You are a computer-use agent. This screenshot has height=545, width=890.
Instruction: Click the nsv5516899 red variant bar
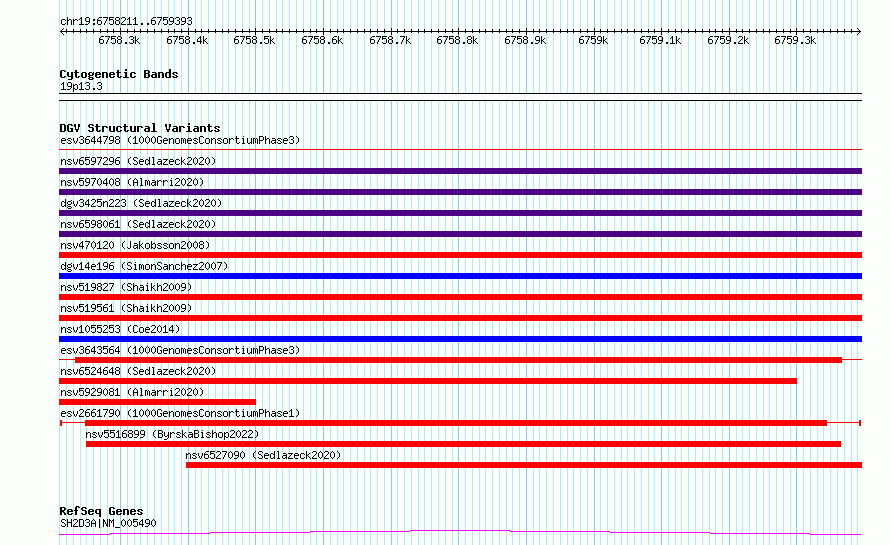(x=463, y=444)
